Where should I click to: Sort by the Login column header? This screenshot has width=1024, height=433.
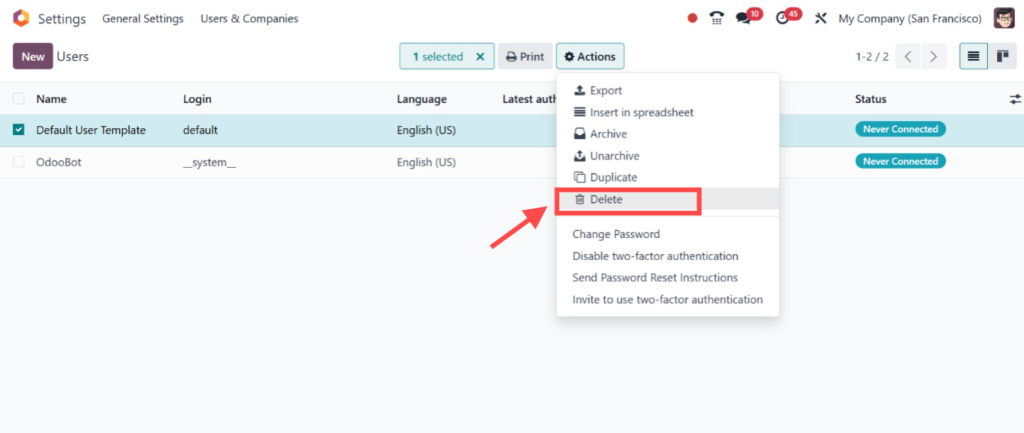click(197, 99)
